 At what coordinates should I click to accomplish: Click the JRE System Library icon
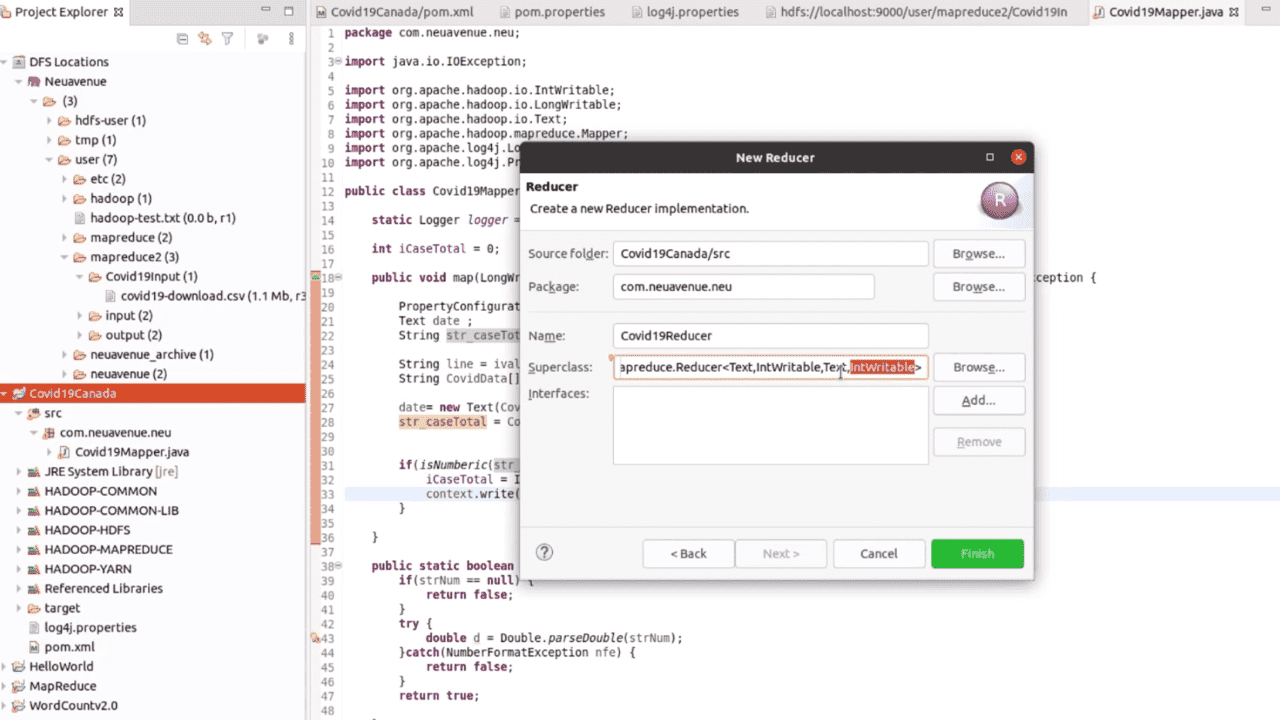[34, 472]
